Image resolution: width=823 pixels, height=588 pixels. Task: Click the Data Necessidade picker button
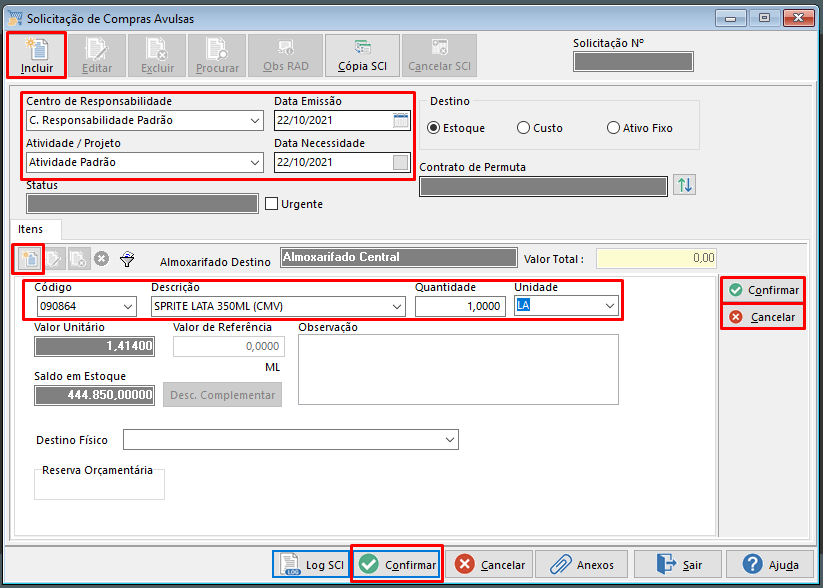[x=400, y=162]
